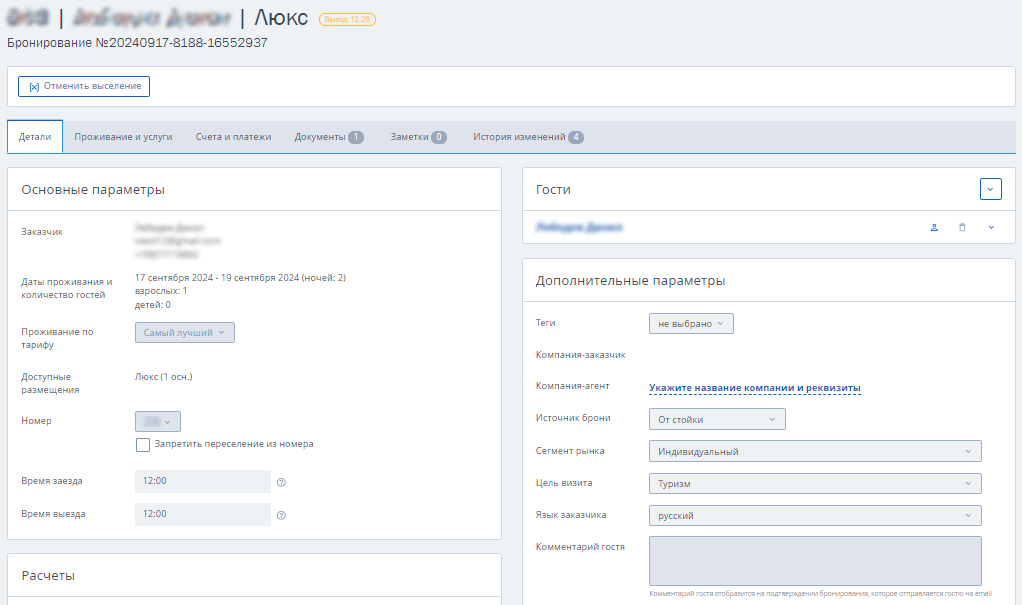Screen dimensions: 1022x605
Task: Switch to Счета и платежи tab
Action: coord(233,137)
